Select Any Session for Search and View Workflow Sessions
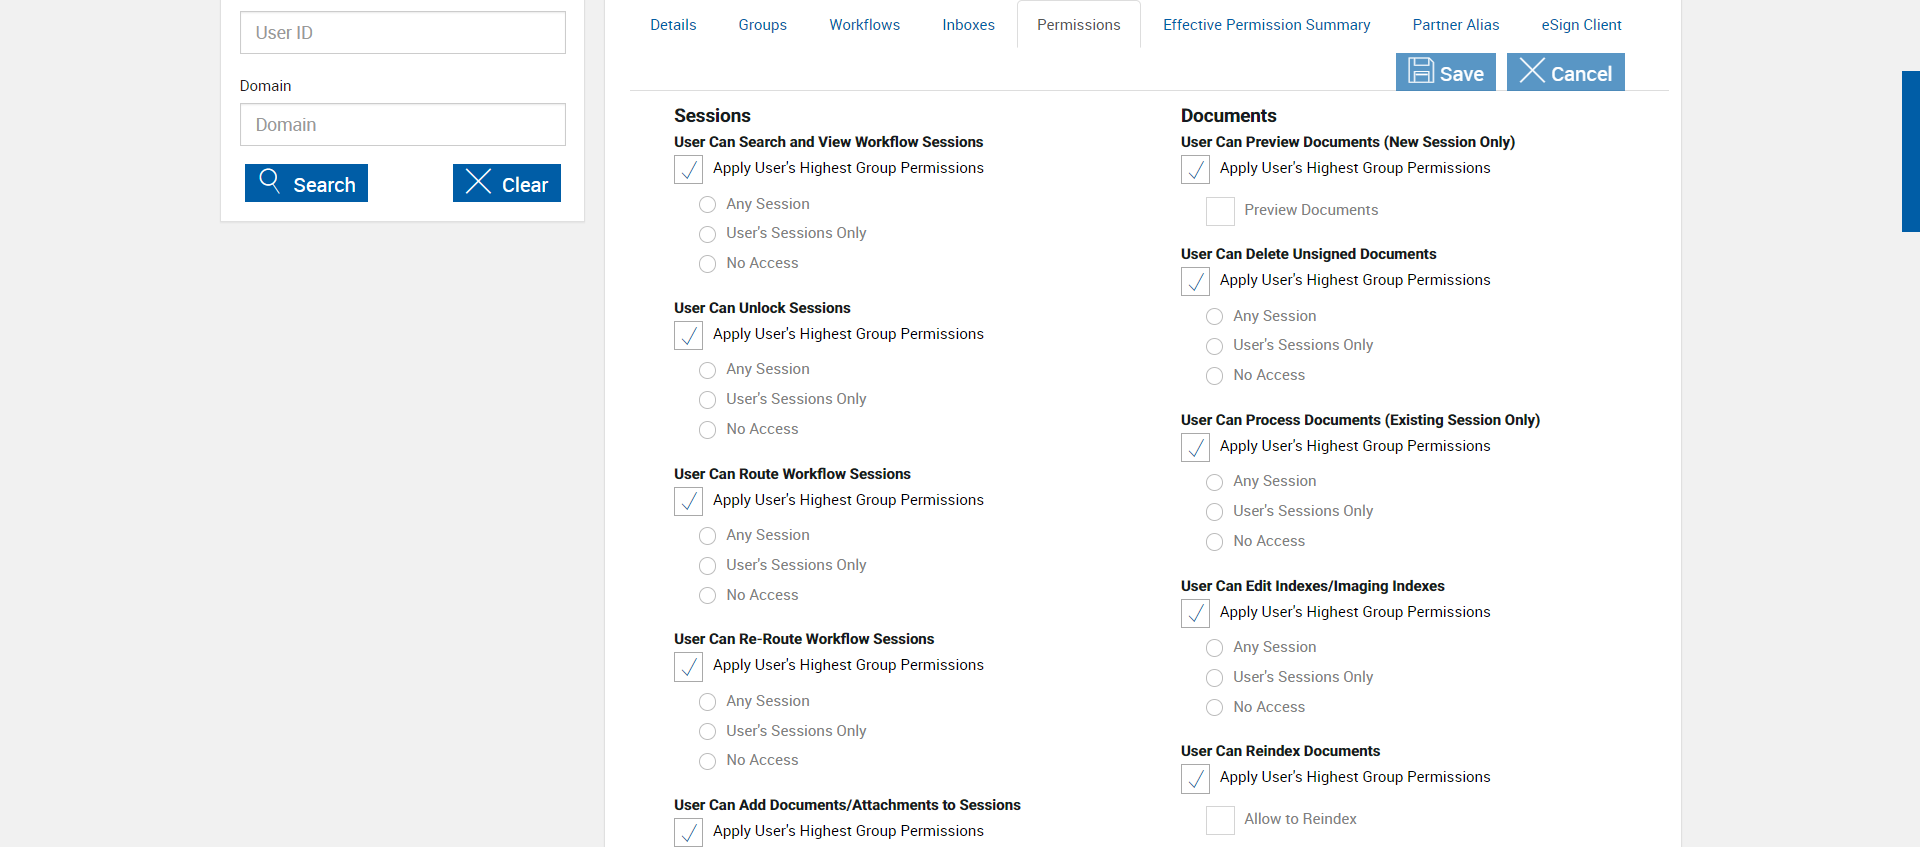1920x847 pixels. click(x=708, y=205)
